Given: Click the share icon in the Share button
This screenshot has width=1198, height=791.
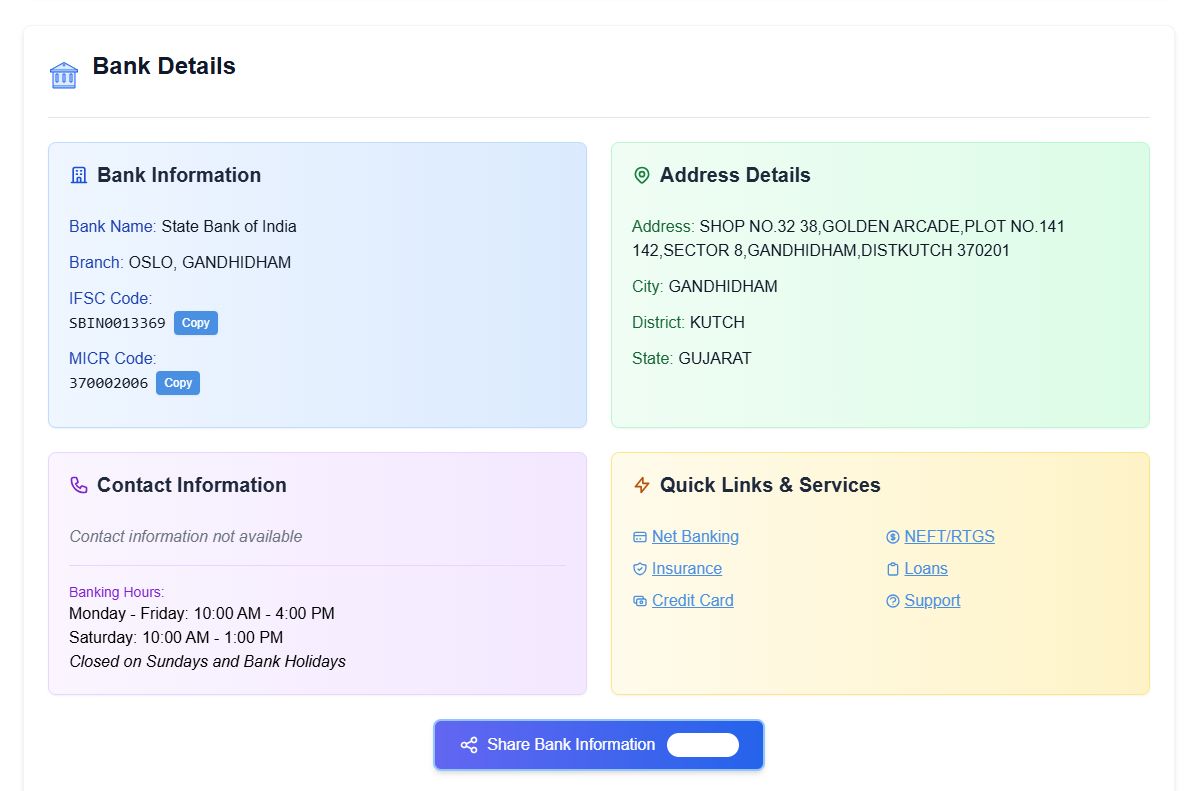Looking at the screenshot, I should pos(469,745).
